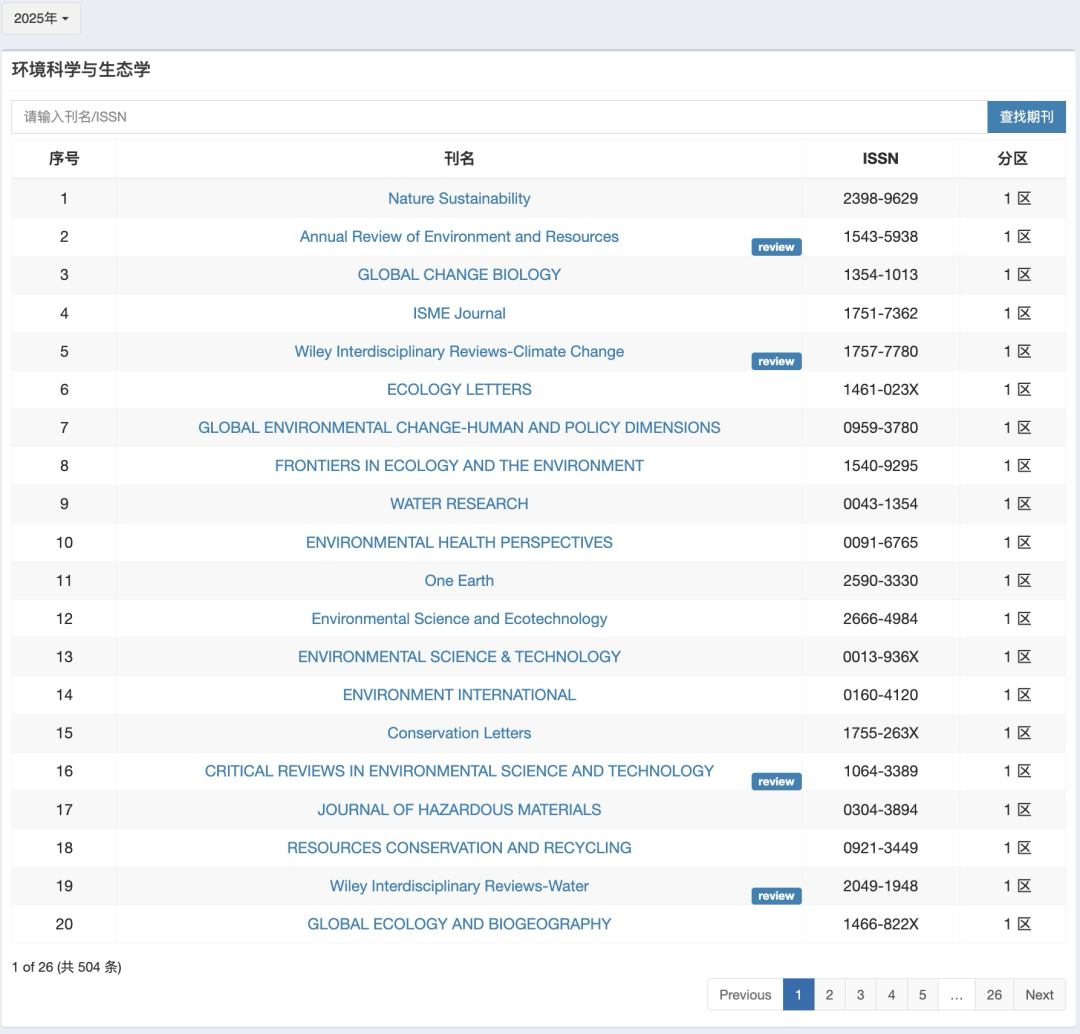Open Environmental Science and Ecotechnology link
The height and width of the screenshot is (1034, 1080).
click(x=459, y=619)
